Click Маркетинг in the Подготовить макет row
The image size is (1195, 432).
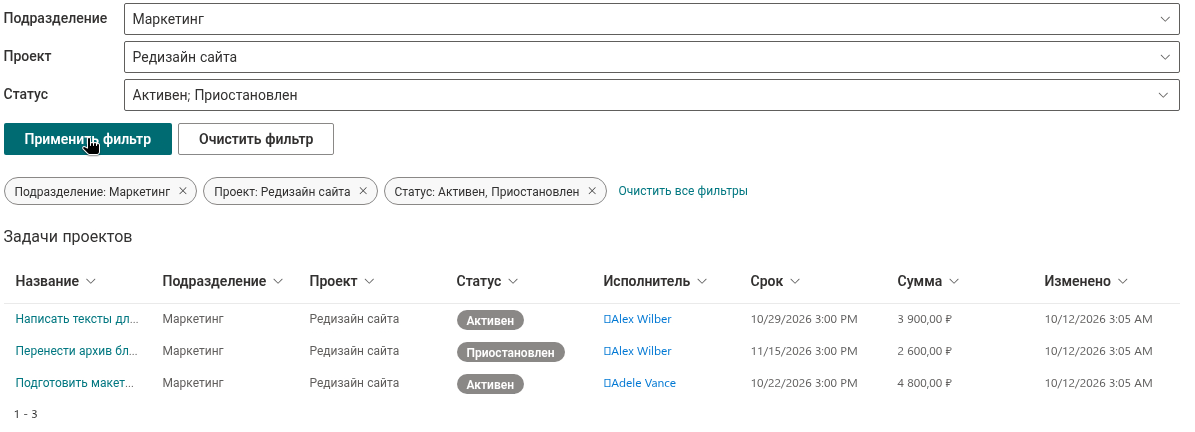pos(193,383)
